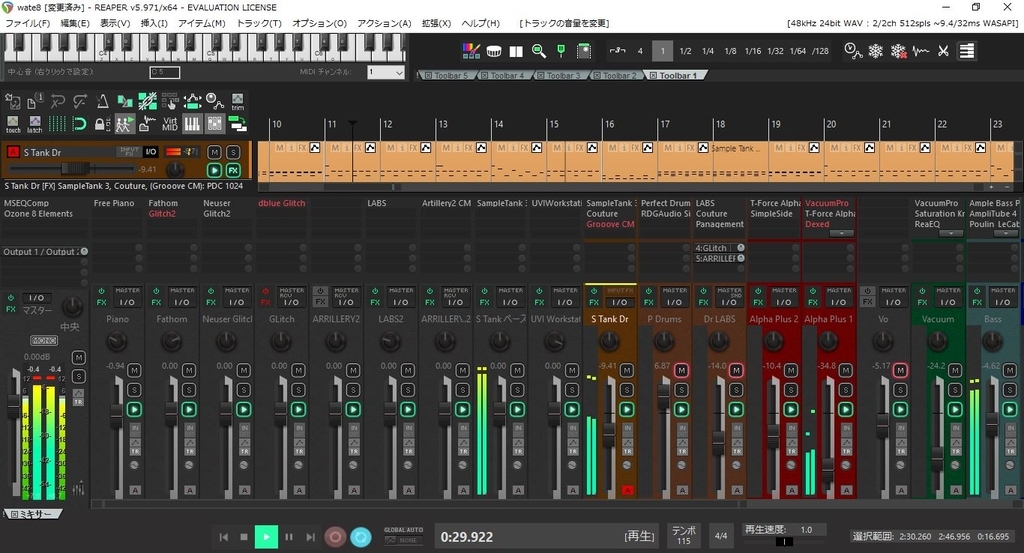Open FX window for S Tank Dr track panel
The height and width of the screenshot is (553, 1024).
pyautogui.click(x=233, y=170)
